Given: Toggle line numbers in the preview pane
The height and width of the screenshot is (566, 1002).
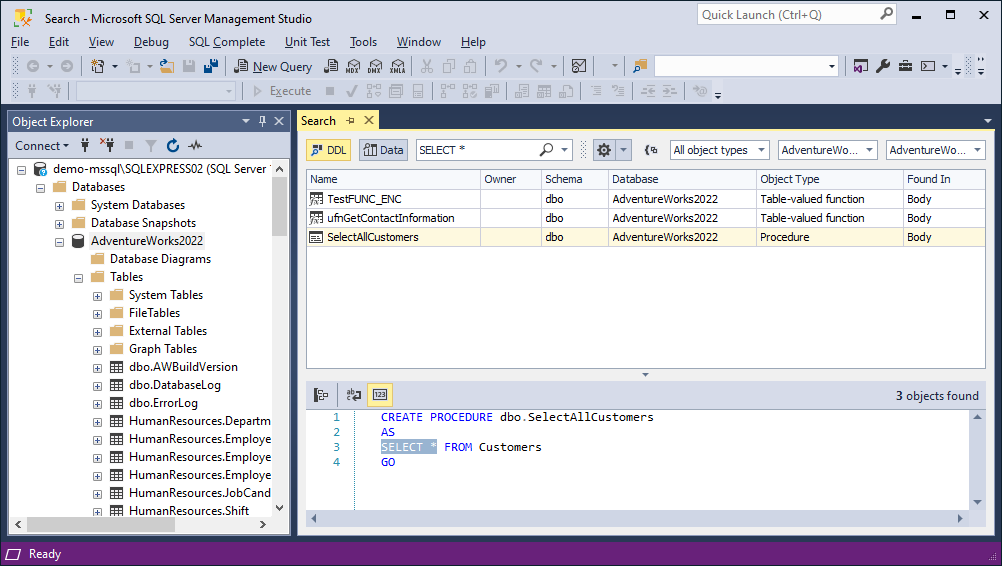Looking at the screenshot, I should pos(380,395).
